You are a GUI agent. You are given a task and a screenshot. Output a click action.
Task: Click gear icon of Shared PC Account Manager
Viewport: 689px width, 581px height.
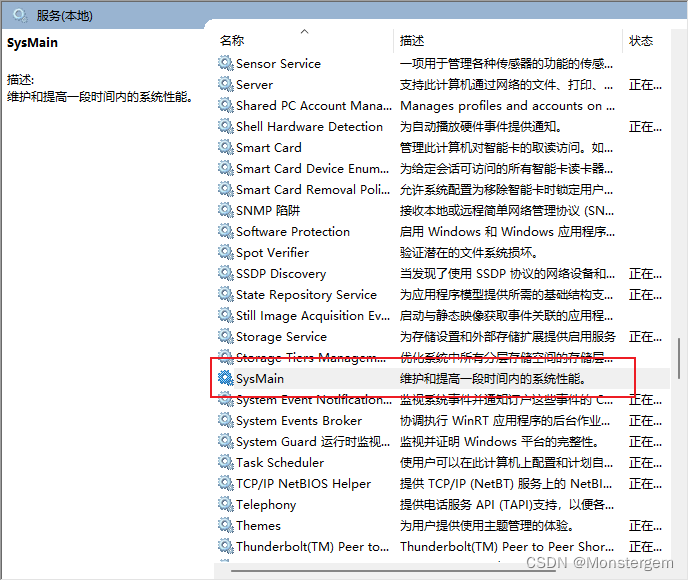pyautogui.click(x=225, y=105)
